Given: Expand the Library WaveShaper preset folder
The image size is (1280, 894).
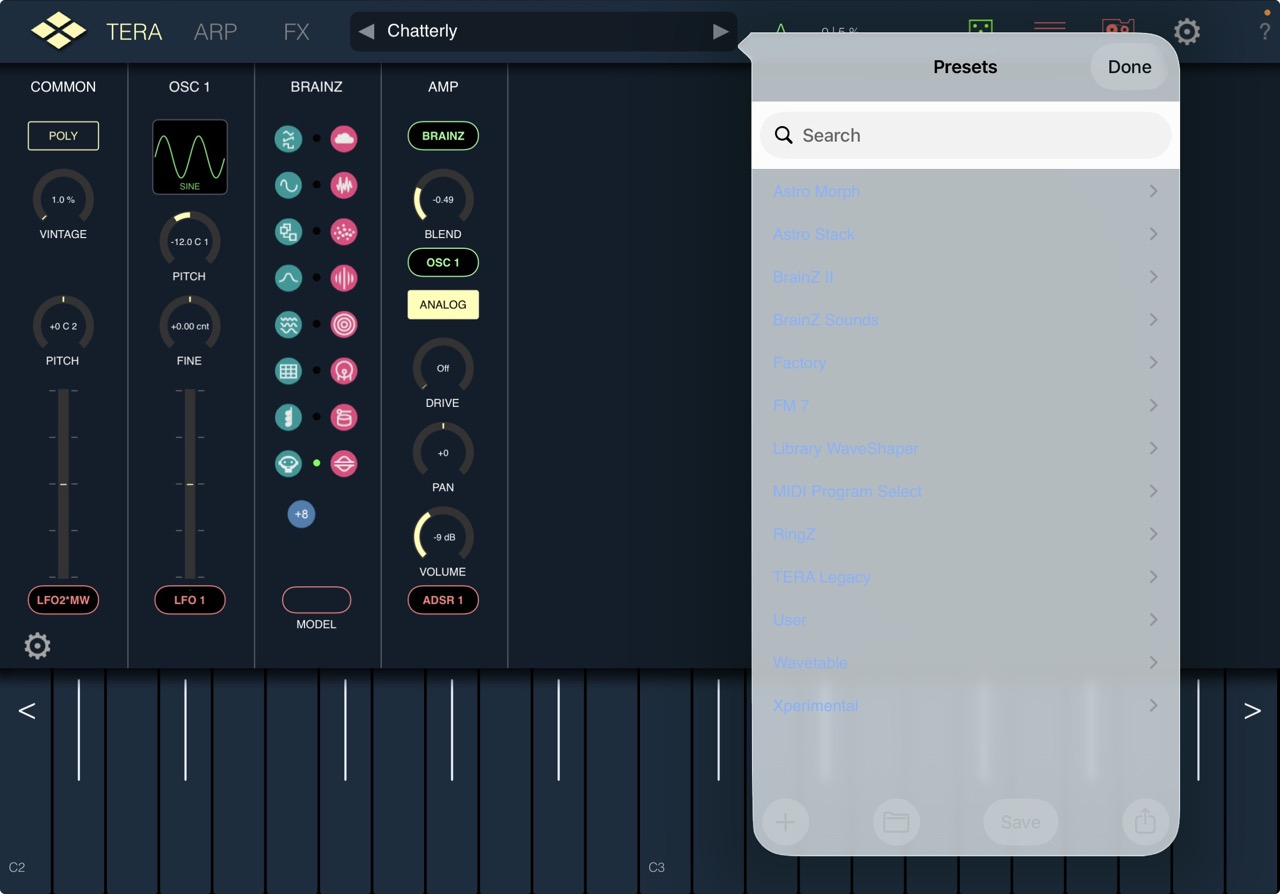Looking at the screenshot, I should (x=966, y=449).
